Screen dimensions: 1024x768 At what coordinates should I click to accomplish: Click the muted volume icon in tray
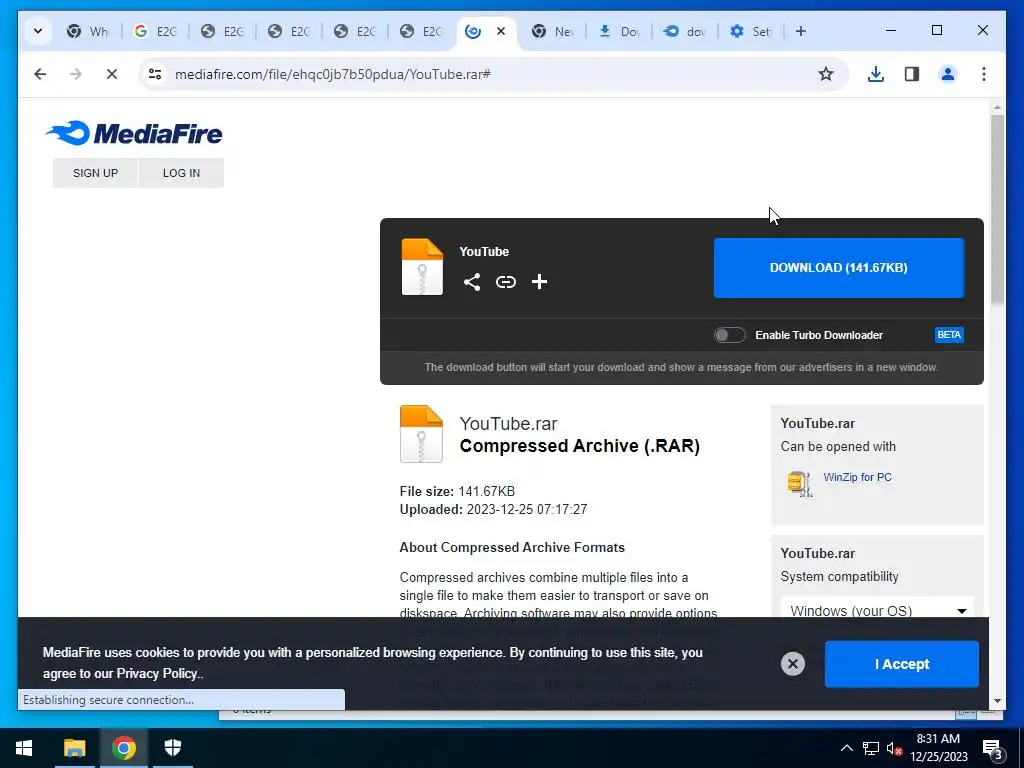pos(894,748)
